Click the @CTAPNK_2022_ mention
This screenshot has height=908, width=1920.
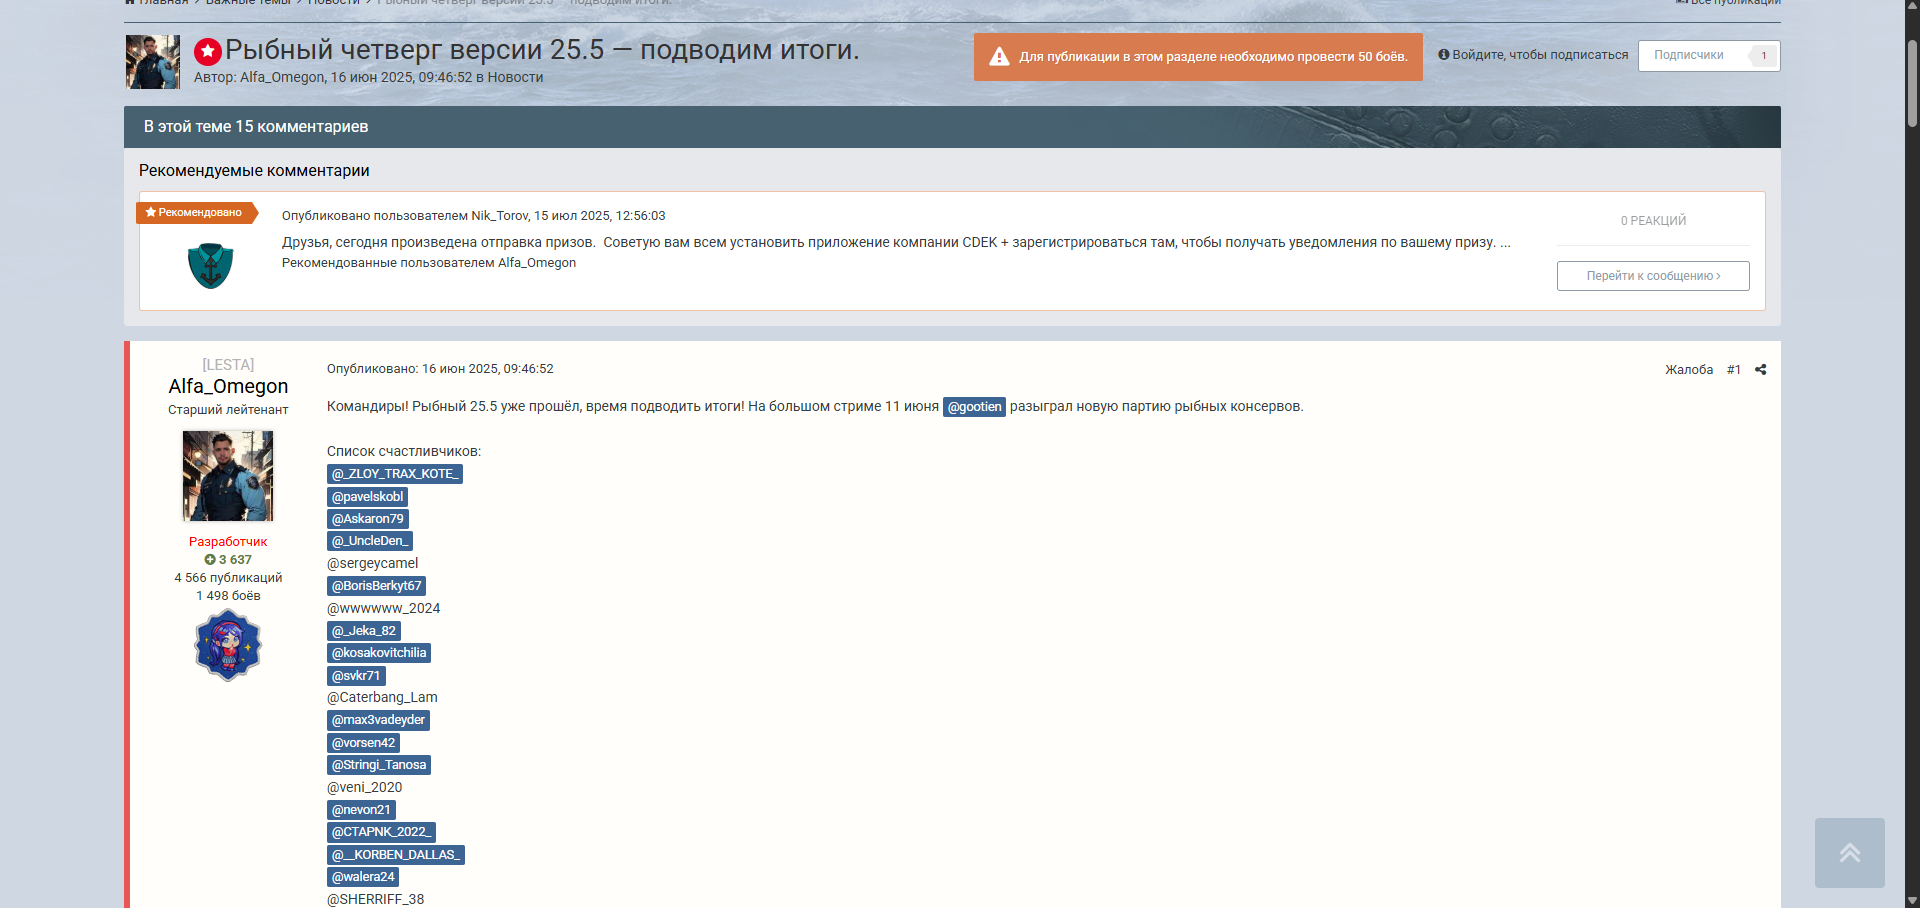click(381, 832)
